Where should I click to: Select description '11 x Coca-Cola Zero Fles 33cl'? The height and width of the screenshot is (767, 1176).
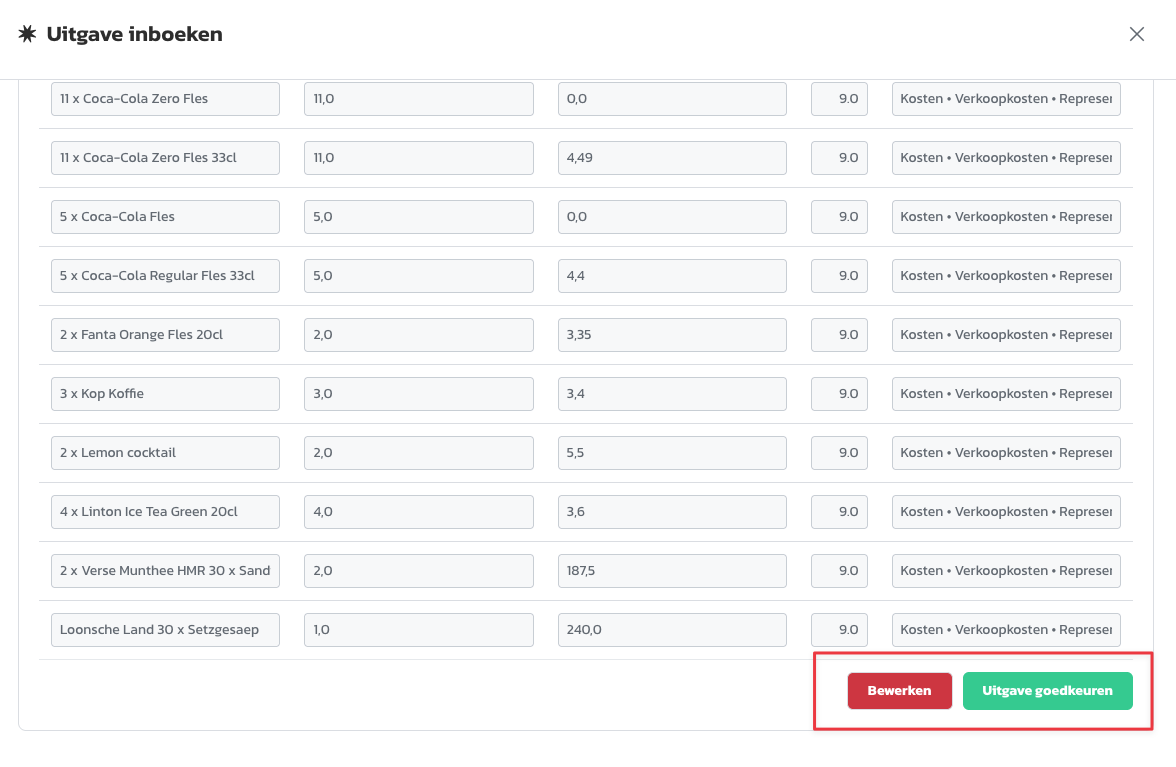(165, 158)
